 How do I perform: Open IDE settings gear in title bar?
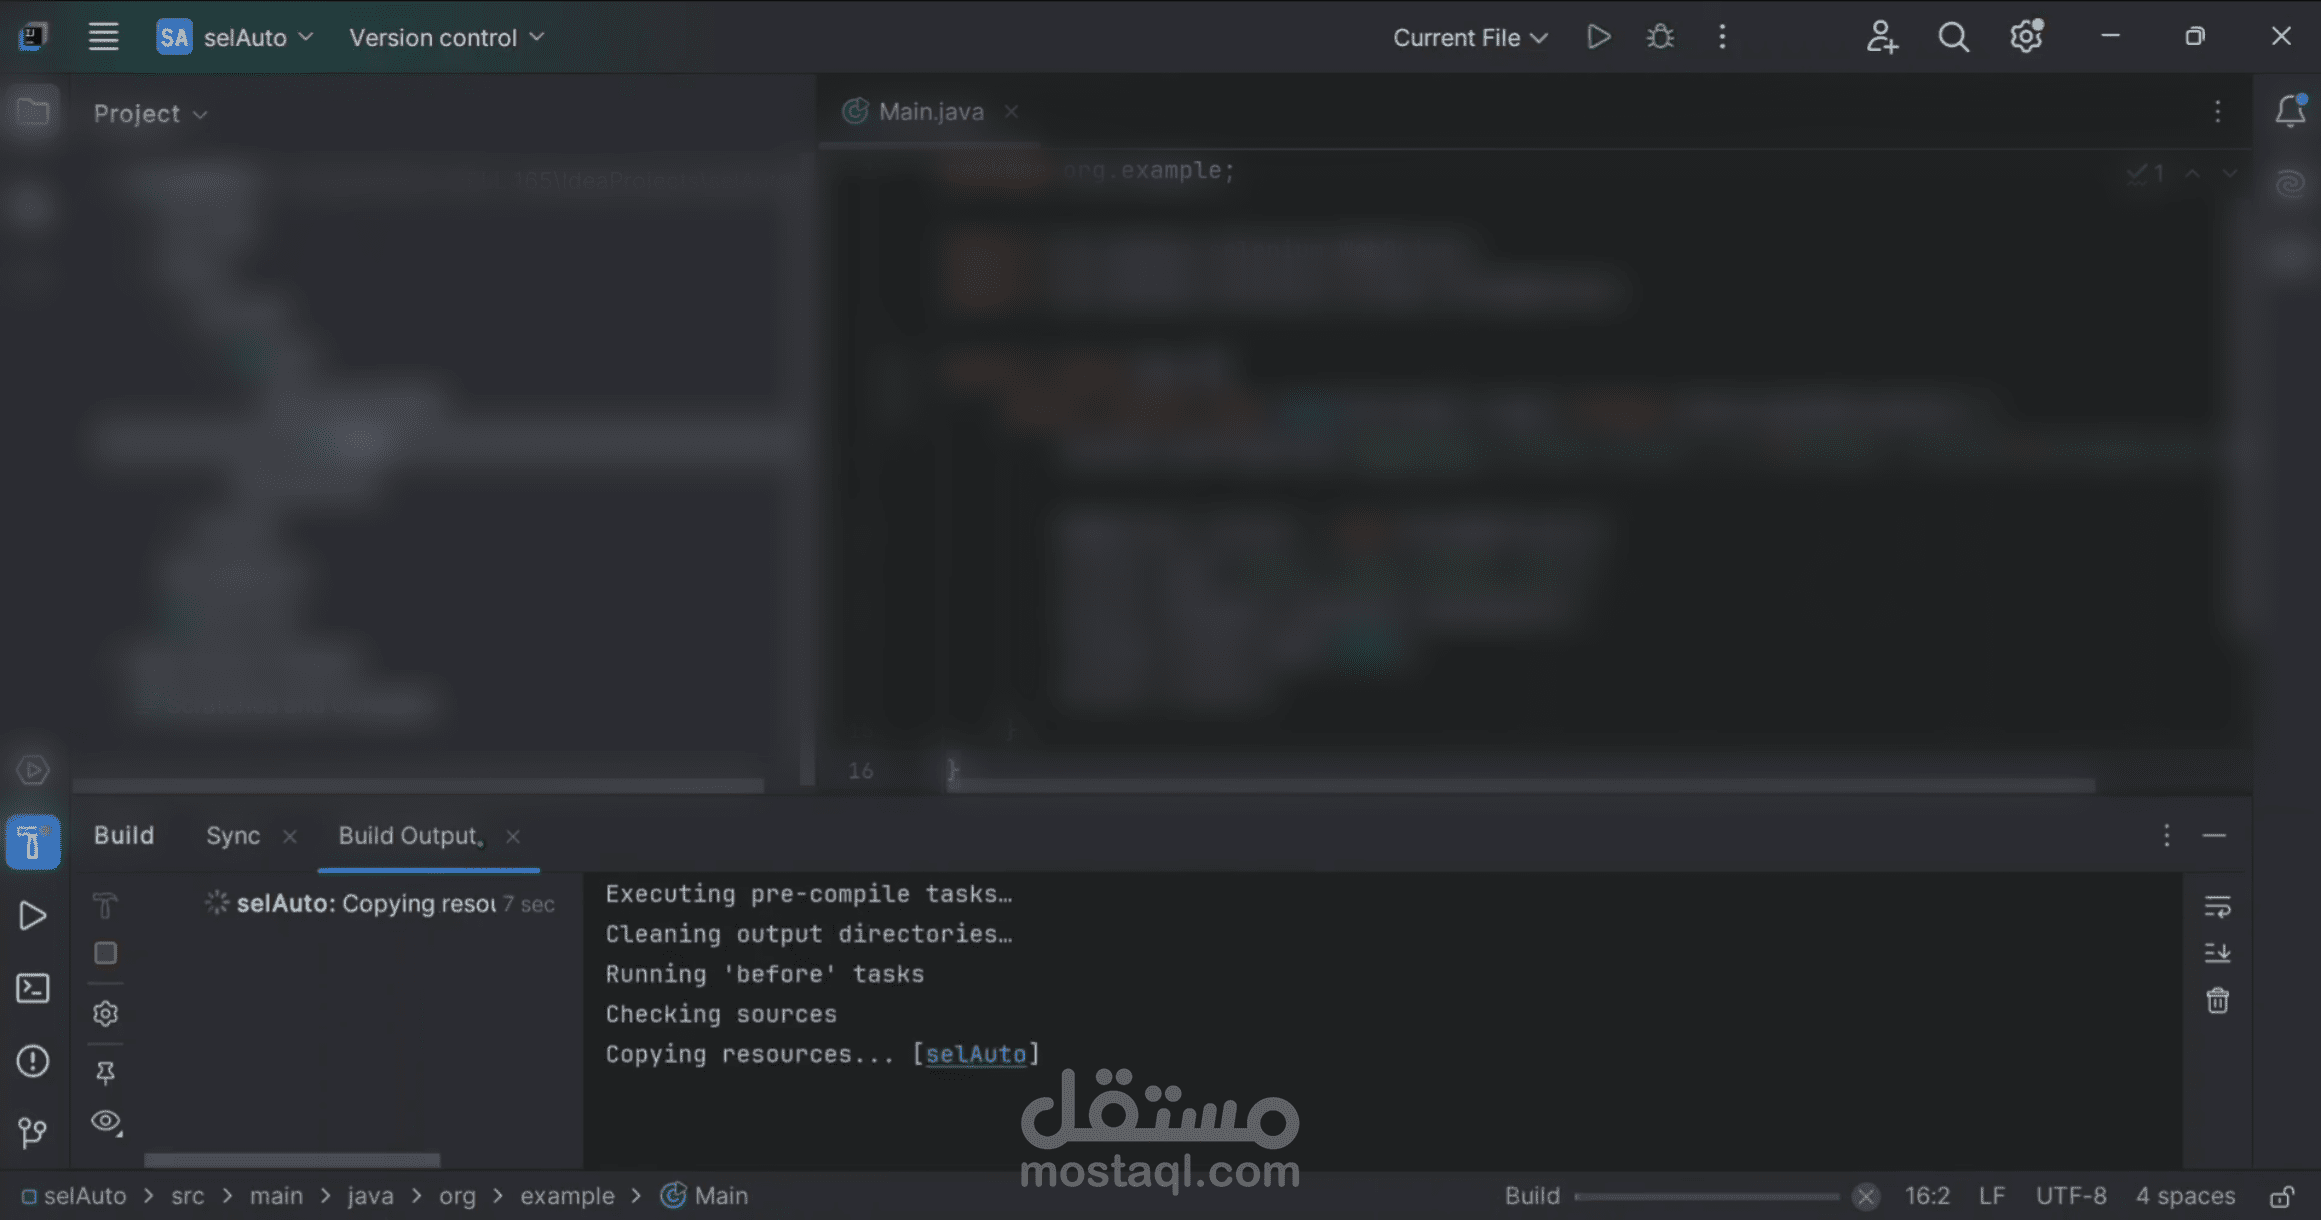(x=2025, y=38)
